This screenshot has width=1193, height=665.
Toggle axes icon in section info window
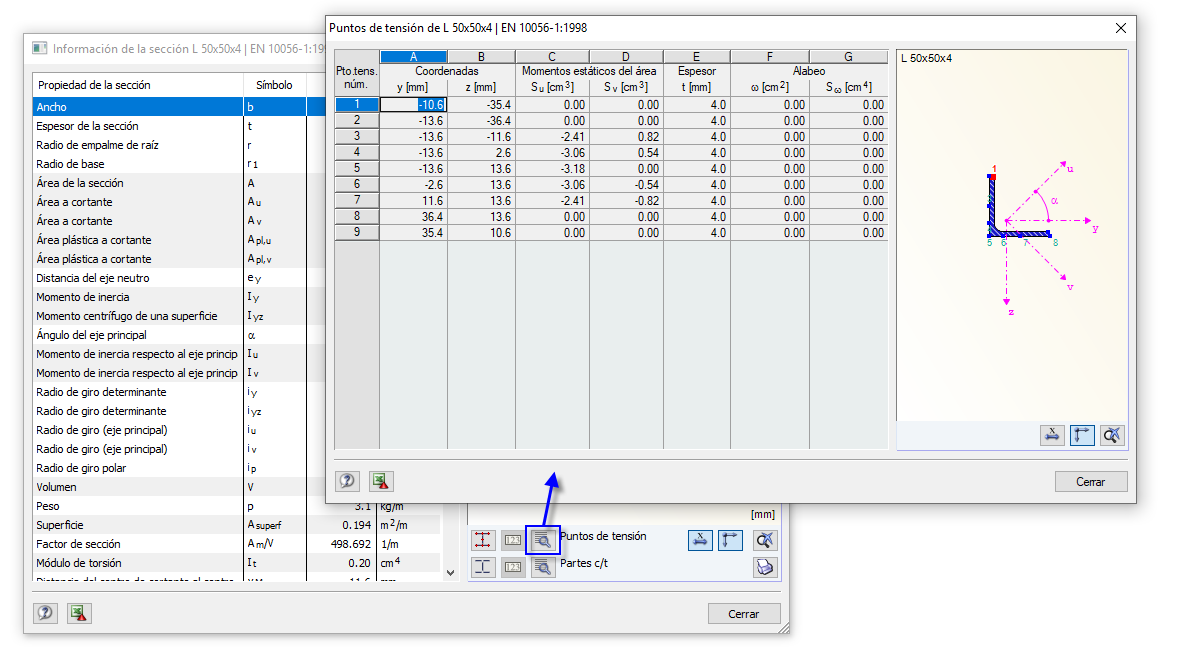tap(730, 540)
